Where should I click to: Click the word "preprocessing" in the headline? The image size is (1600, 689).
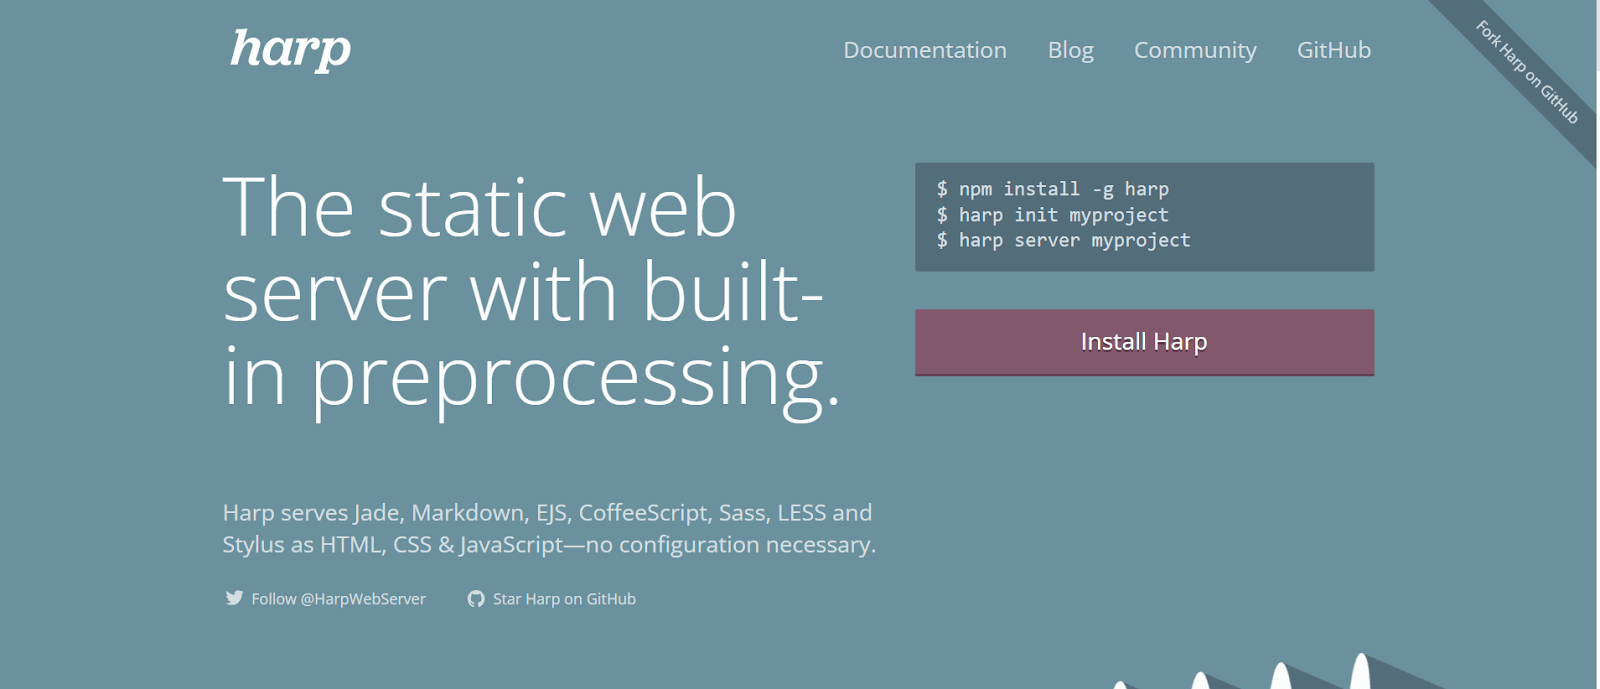click(568, 378)
